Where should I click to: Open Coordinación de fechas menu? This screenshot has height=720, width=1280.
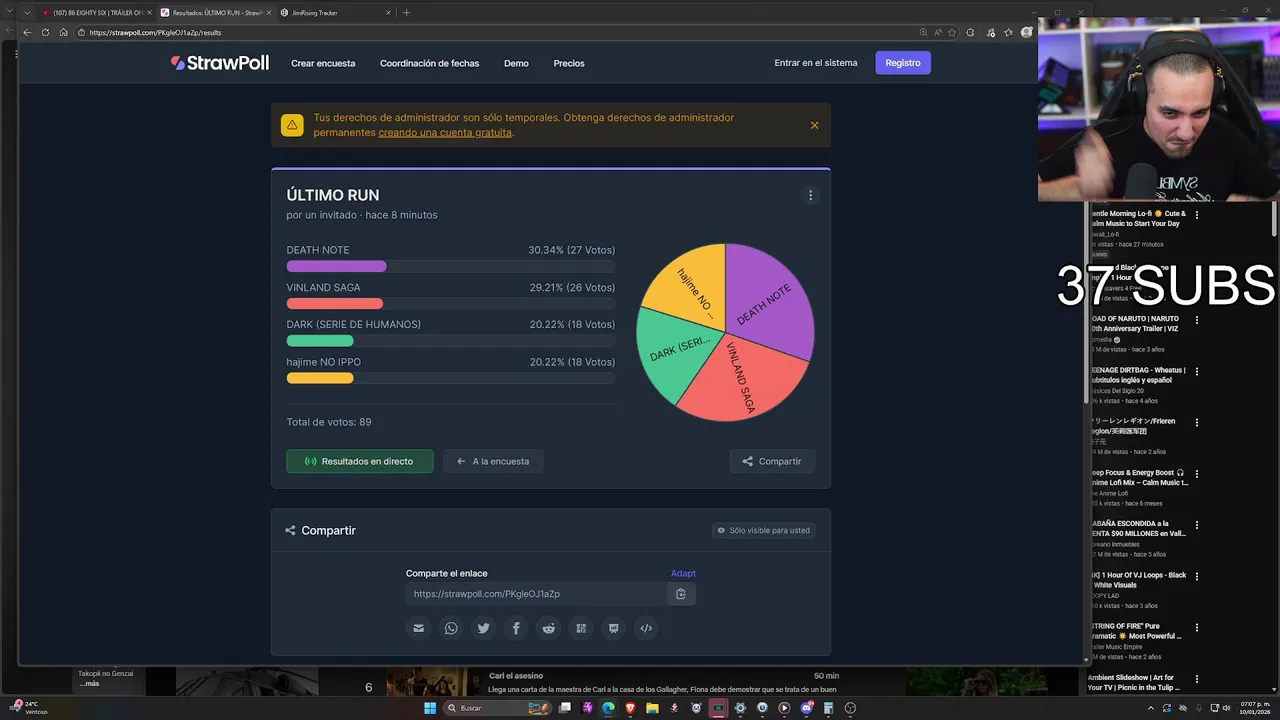(429, 63)
